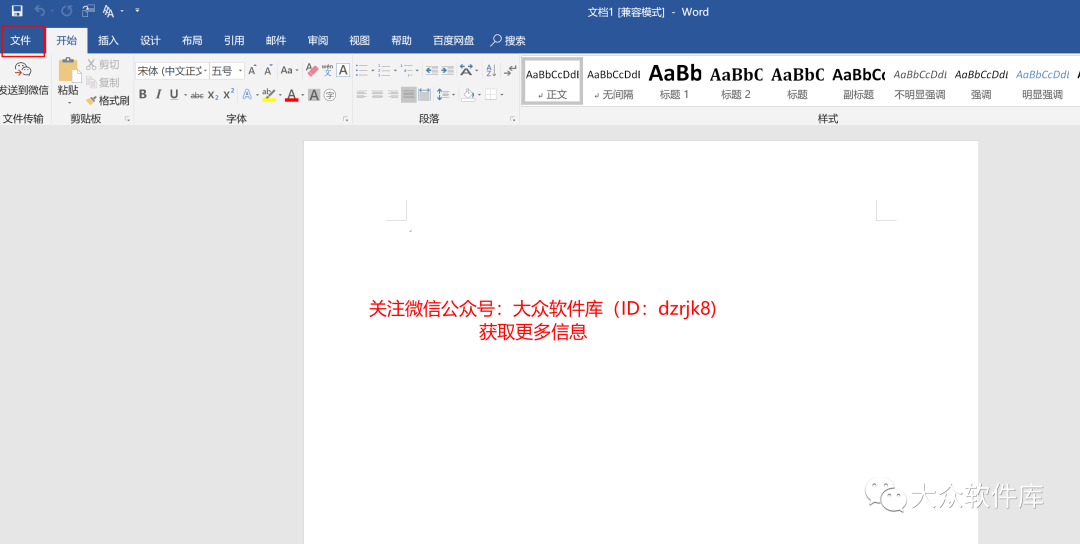Open the Asian layout (A with arrows) dropdown

pyautogui.click(x=469, y=70)
